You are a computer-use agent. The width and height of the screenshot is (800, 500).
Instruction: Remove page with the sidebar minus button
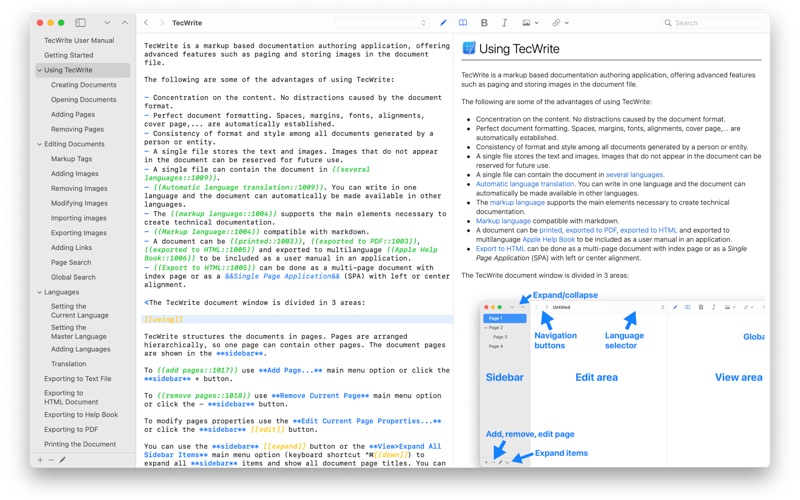pyautogui.click(x=51, y=460)
